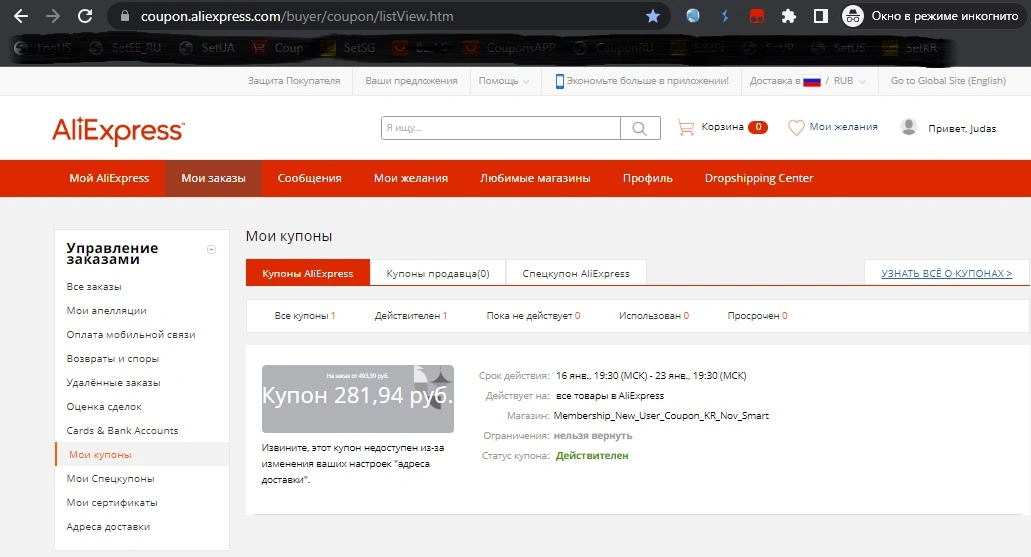Open Адреса доставки in the sidebar

[108, 527]
